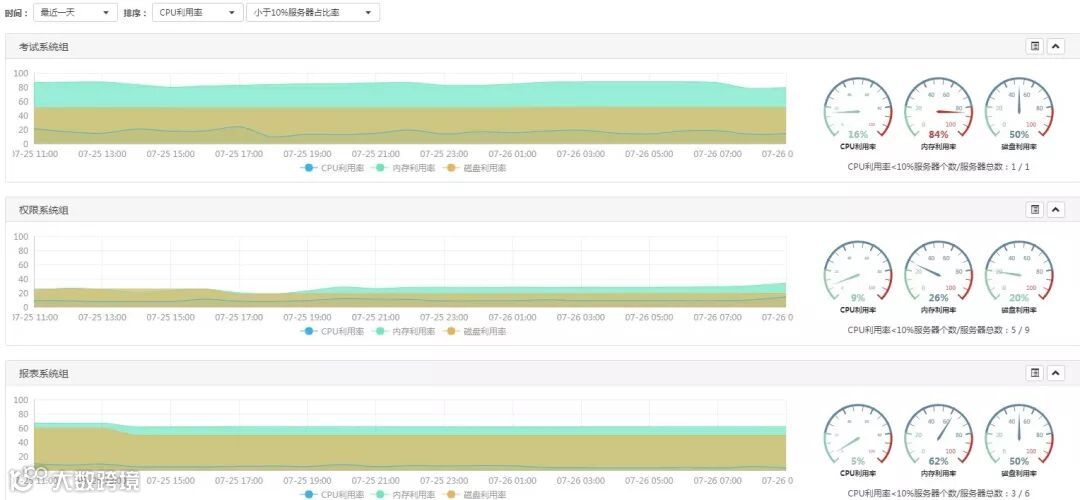This screenshot has height=500, width=1080.
Task: Click the 84% 内存利用率 gauge in 考试系统组
Action: click(938, 112)
